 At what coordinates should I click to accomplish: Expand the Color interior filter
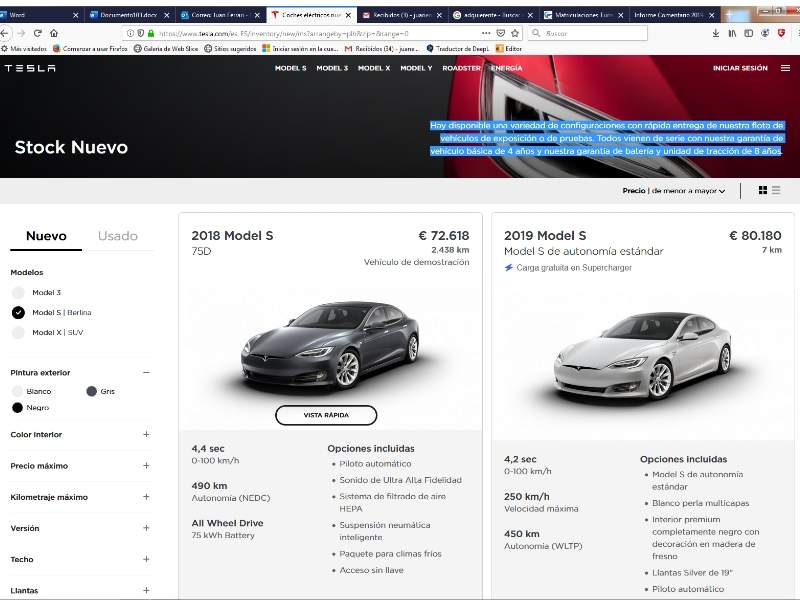coord(146,434)
